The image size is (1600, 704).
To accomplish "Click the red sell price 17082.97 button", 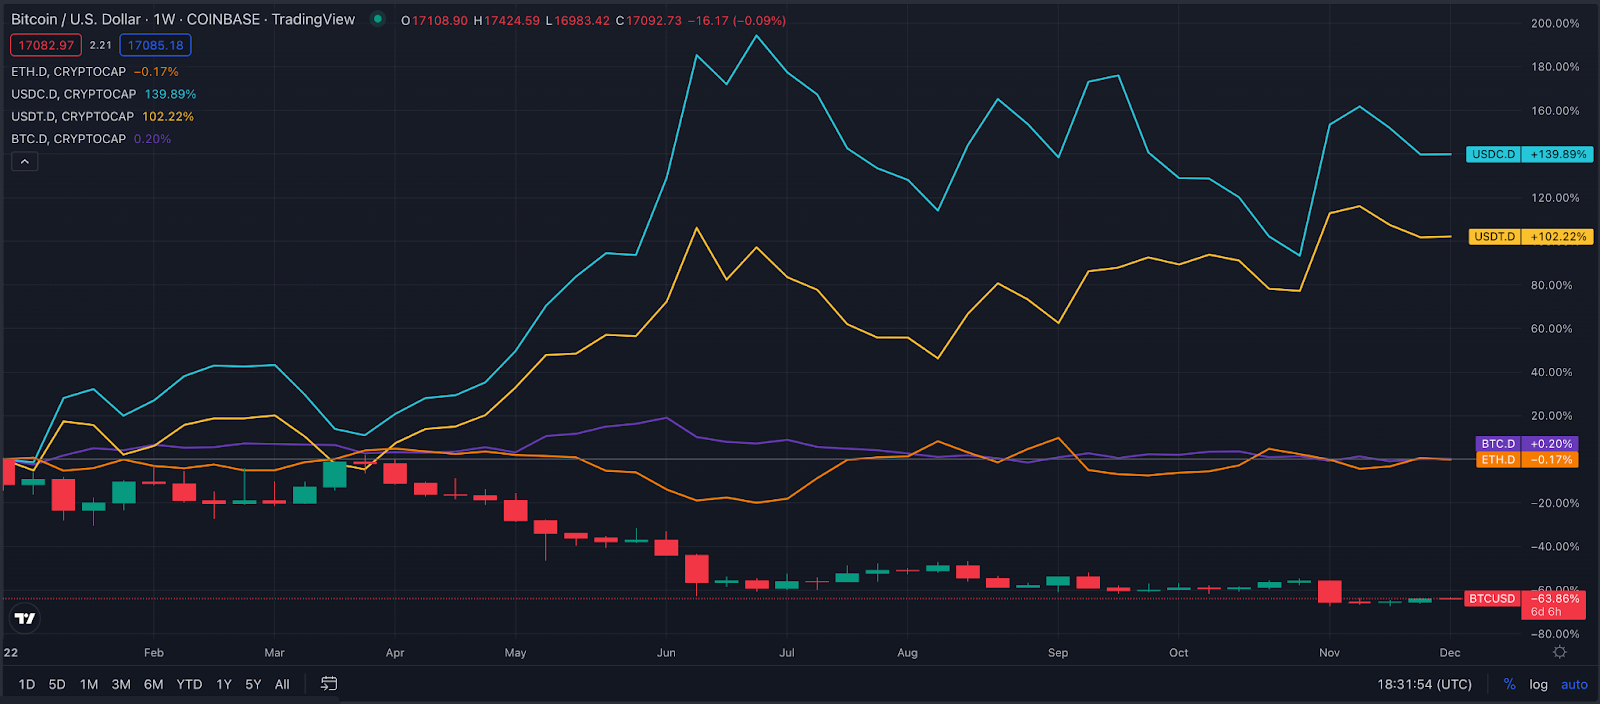I will (46, 45).
